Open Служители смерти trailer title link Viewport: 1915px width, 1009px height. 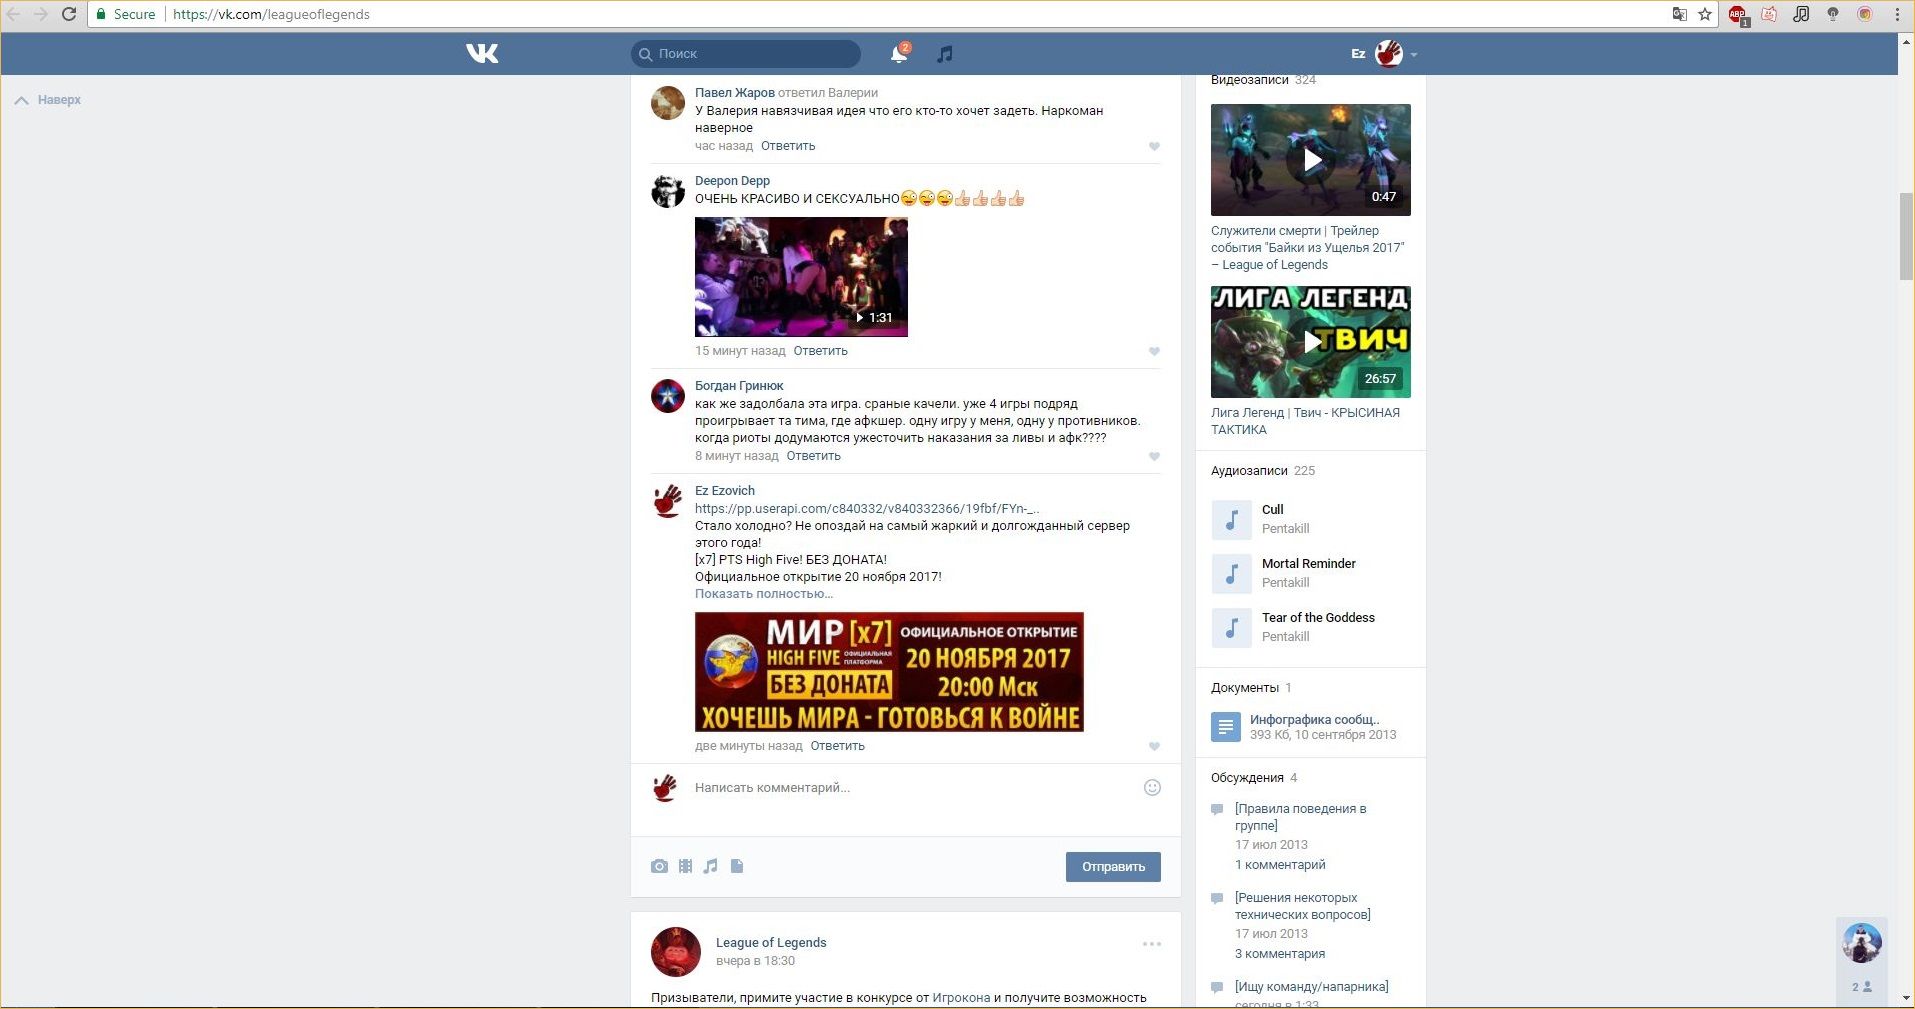1308,248
